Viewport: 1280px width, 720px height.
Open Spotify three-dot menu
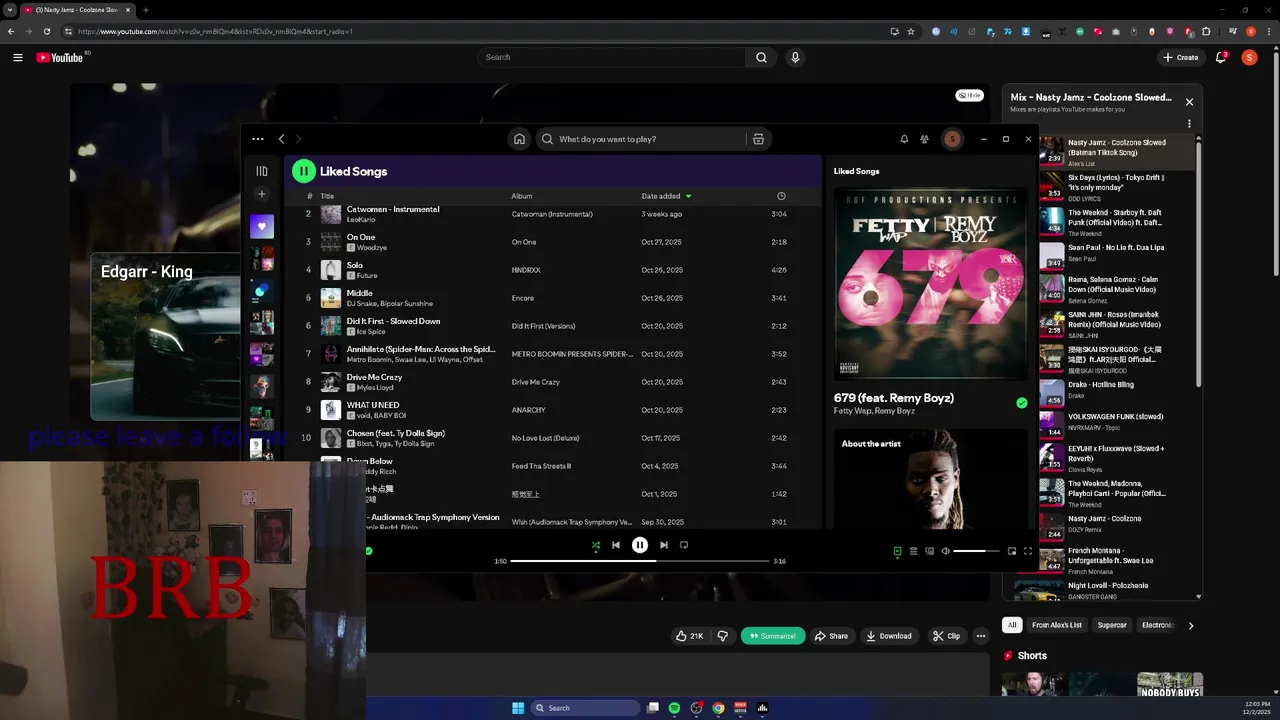(258, 139)
